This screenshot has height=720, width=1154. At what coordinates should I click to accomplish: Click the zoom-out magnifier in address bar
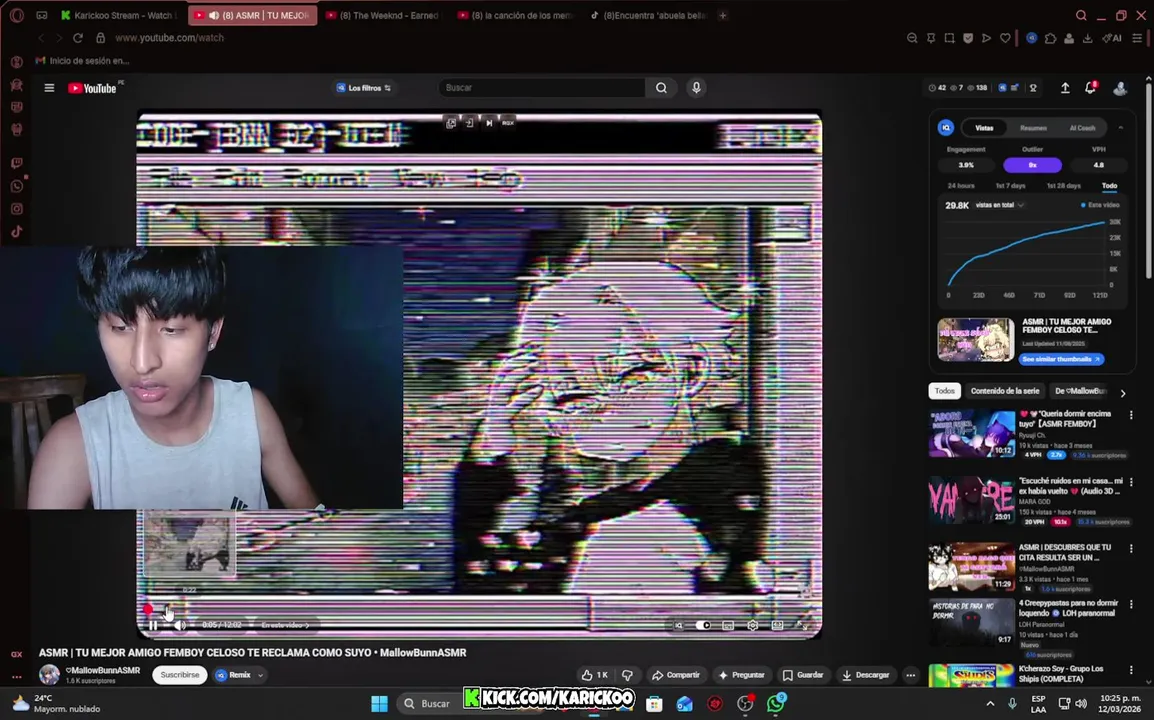point(912,38)
